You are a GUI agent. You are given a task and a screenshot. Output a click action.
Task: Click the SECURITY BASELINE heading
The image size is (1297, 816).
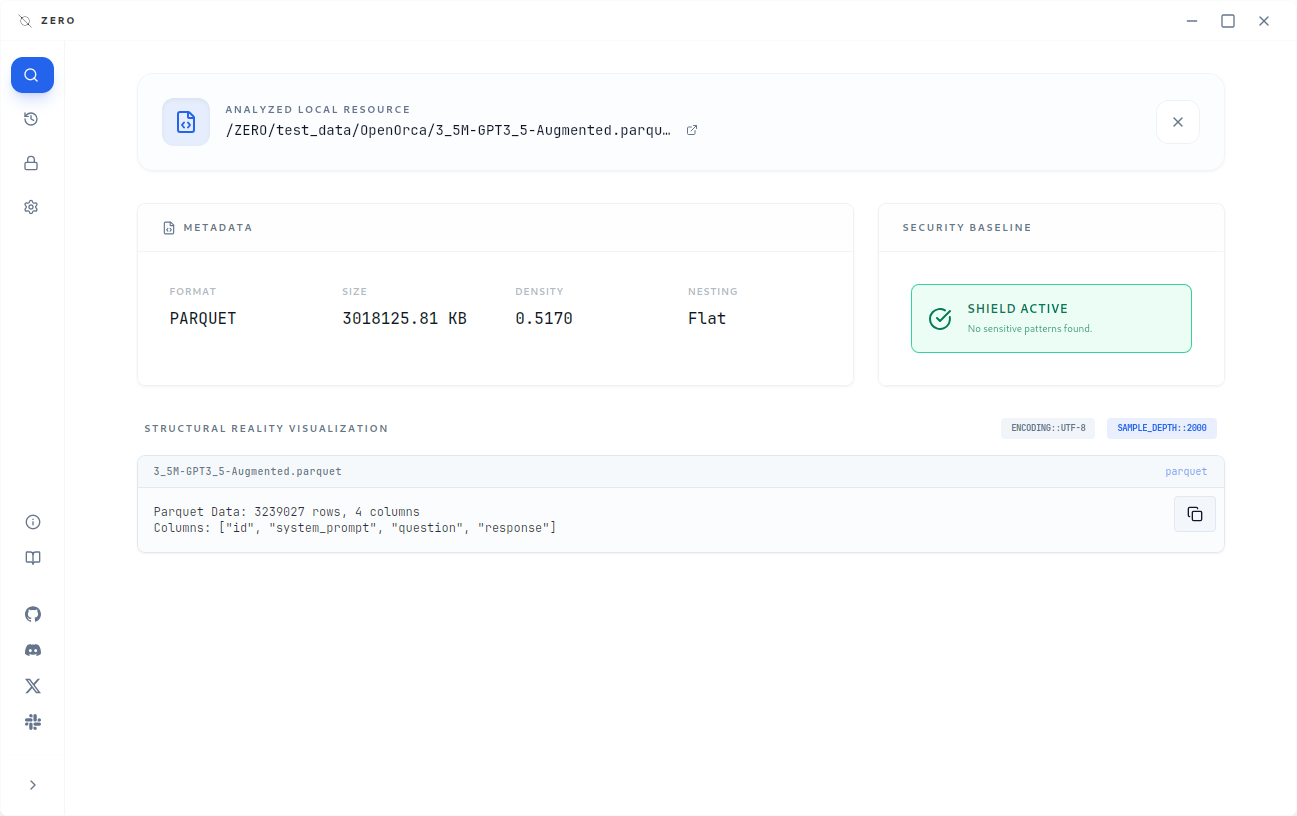(x=967, y=228)
